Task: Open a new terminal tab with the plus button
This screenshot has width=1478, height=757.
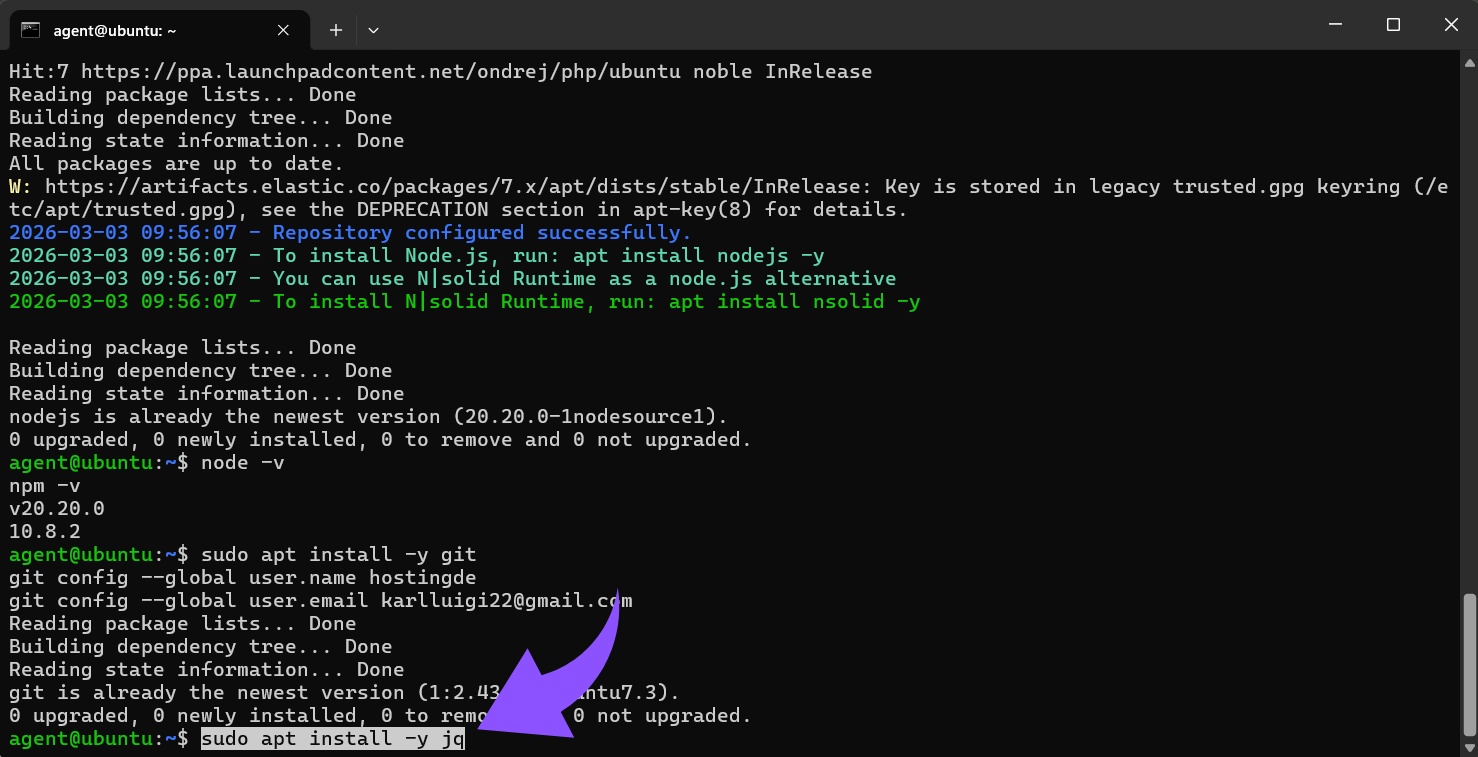Action: click(x=335, y=30)
